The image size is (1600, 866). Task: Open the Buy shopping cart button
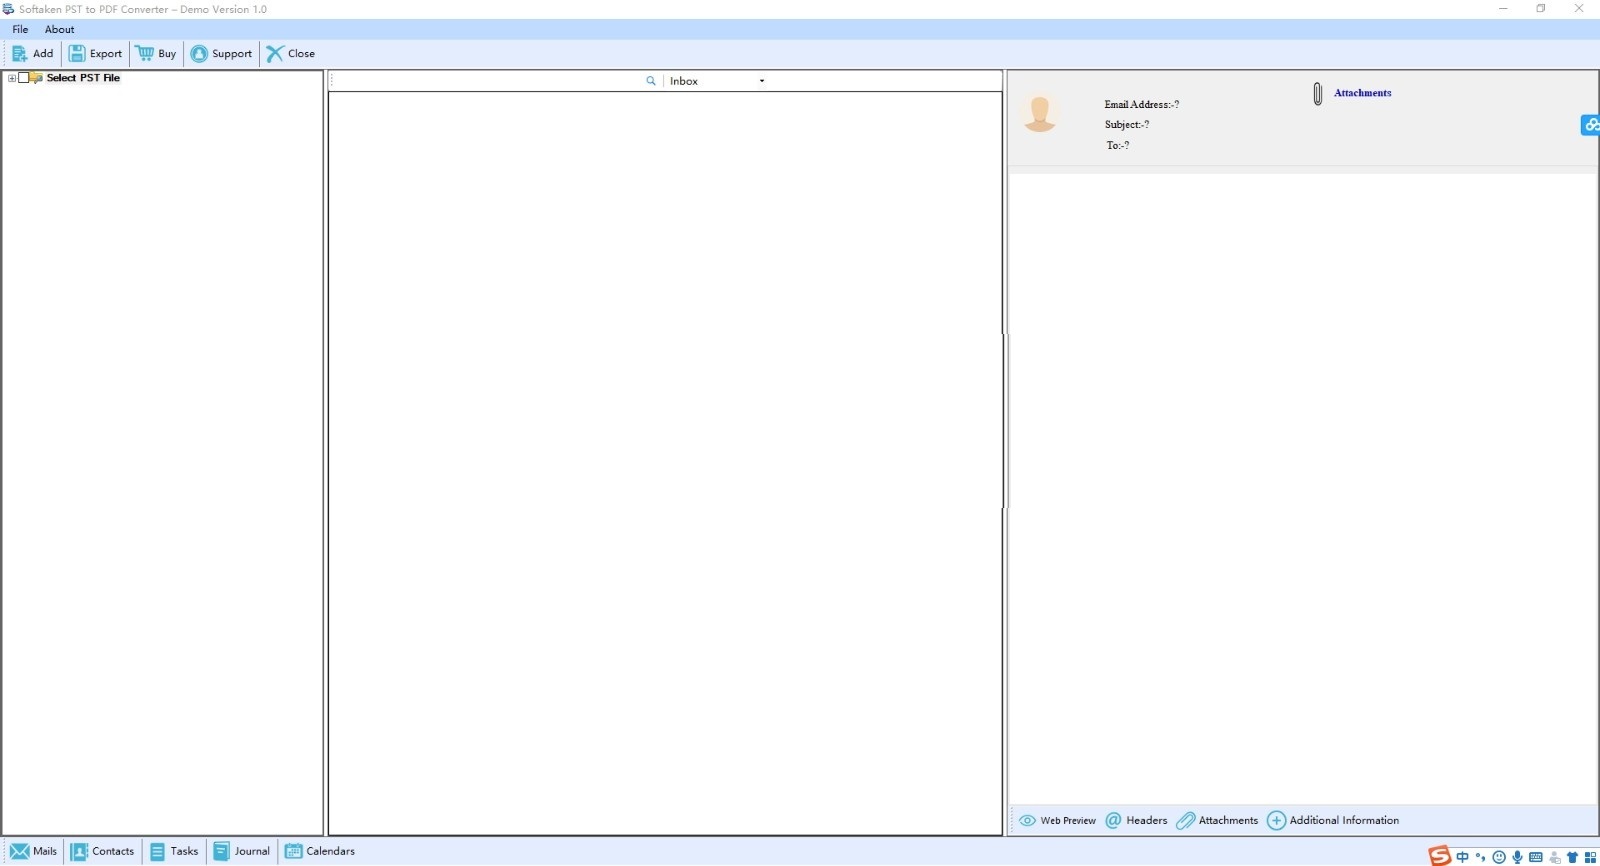[156, 54]
